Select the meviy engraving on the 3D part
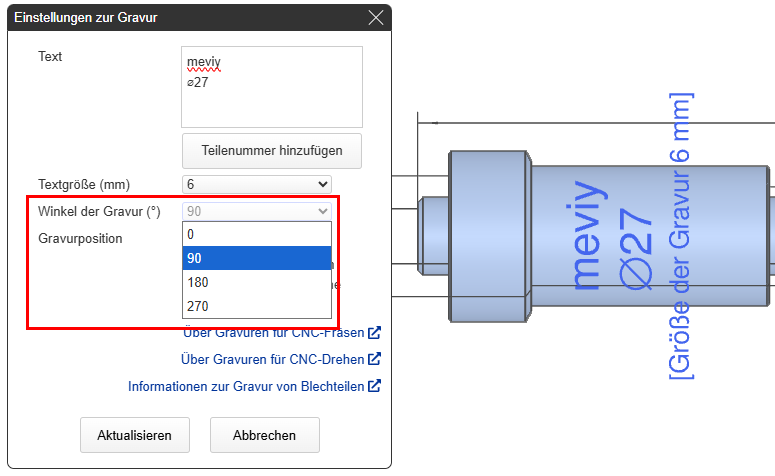 click(x=590, y=238)
